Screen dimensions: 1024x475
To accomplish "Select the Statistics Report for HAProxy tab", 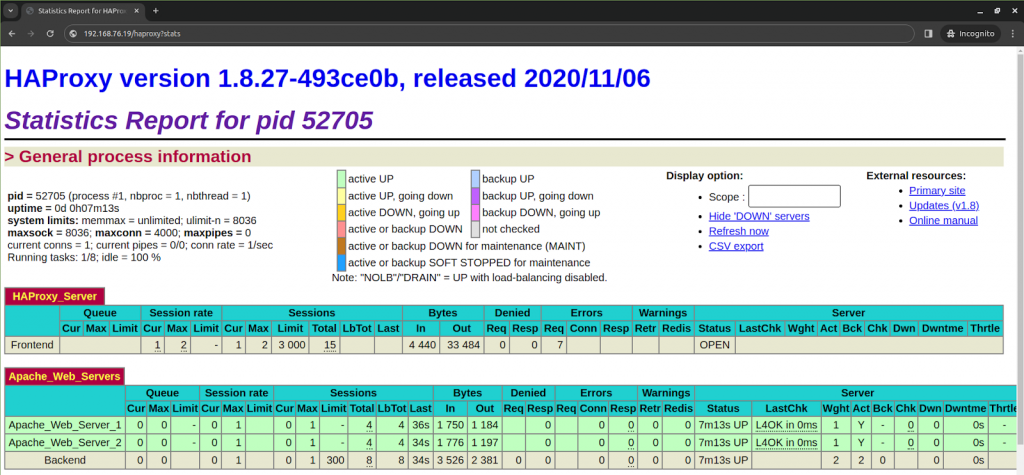I will (x=83, y=12).
